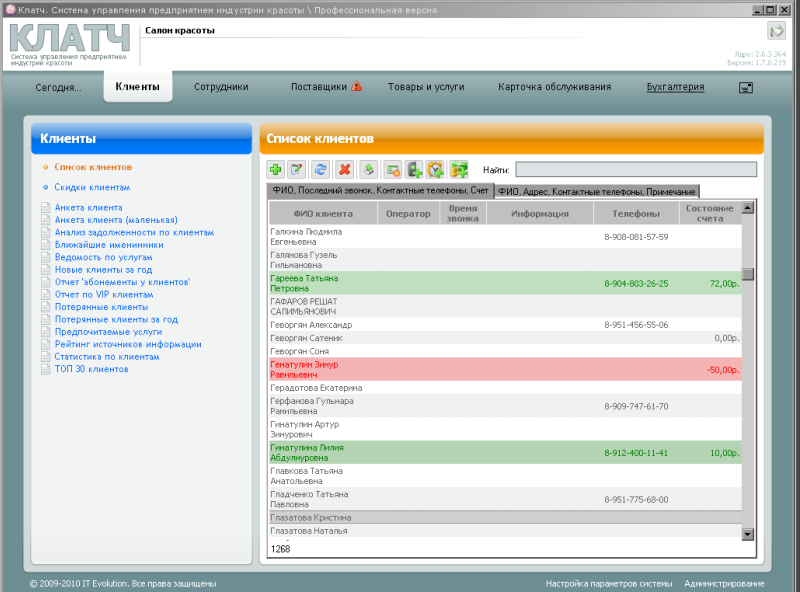
Task: Click the scroll down arrow of client list
Action: 747,535
